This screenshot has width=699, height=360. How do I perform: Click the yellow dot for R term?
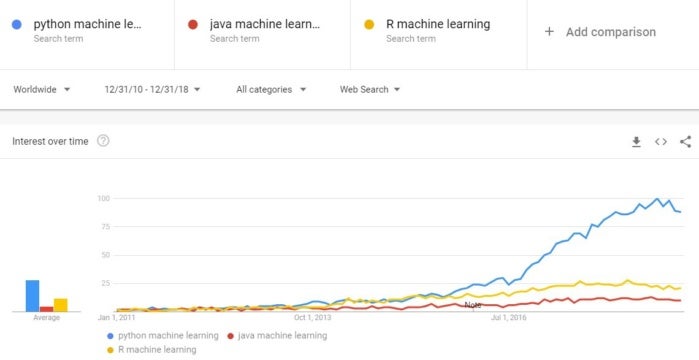(x=369, y=25)
